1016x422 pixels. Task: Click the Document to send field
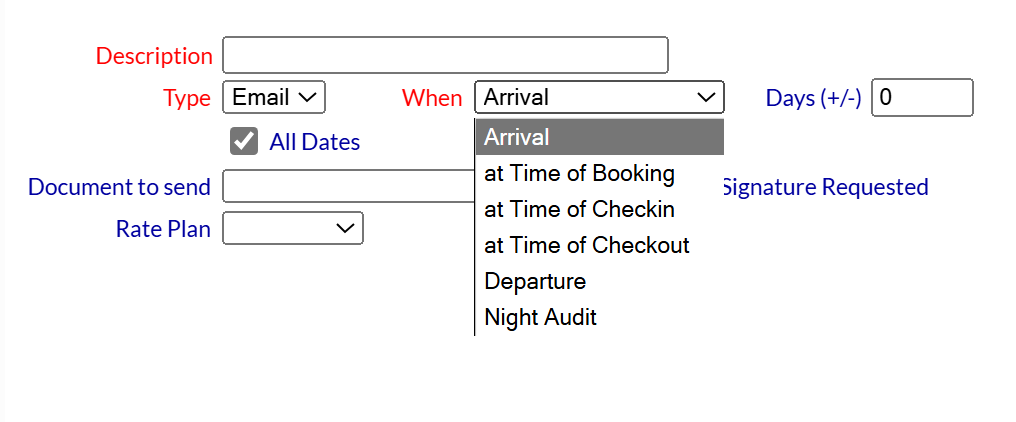pyautogui.click(x=347, y=187)
